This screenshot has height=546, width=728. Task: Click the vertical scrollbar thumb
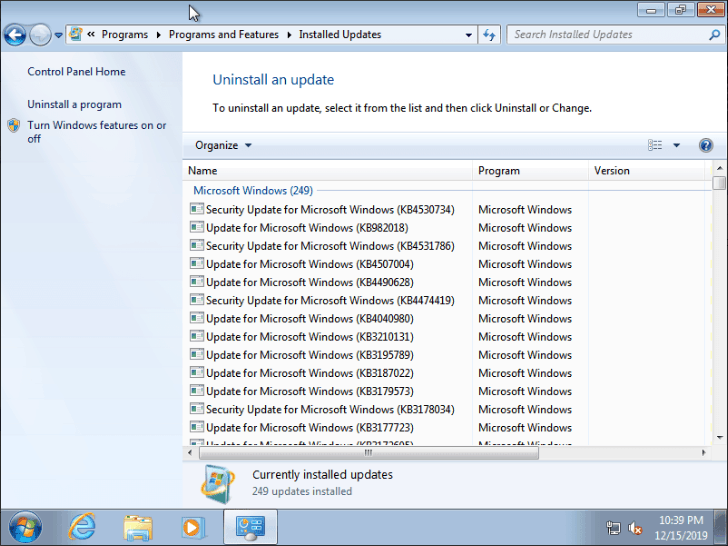point(719,182)
